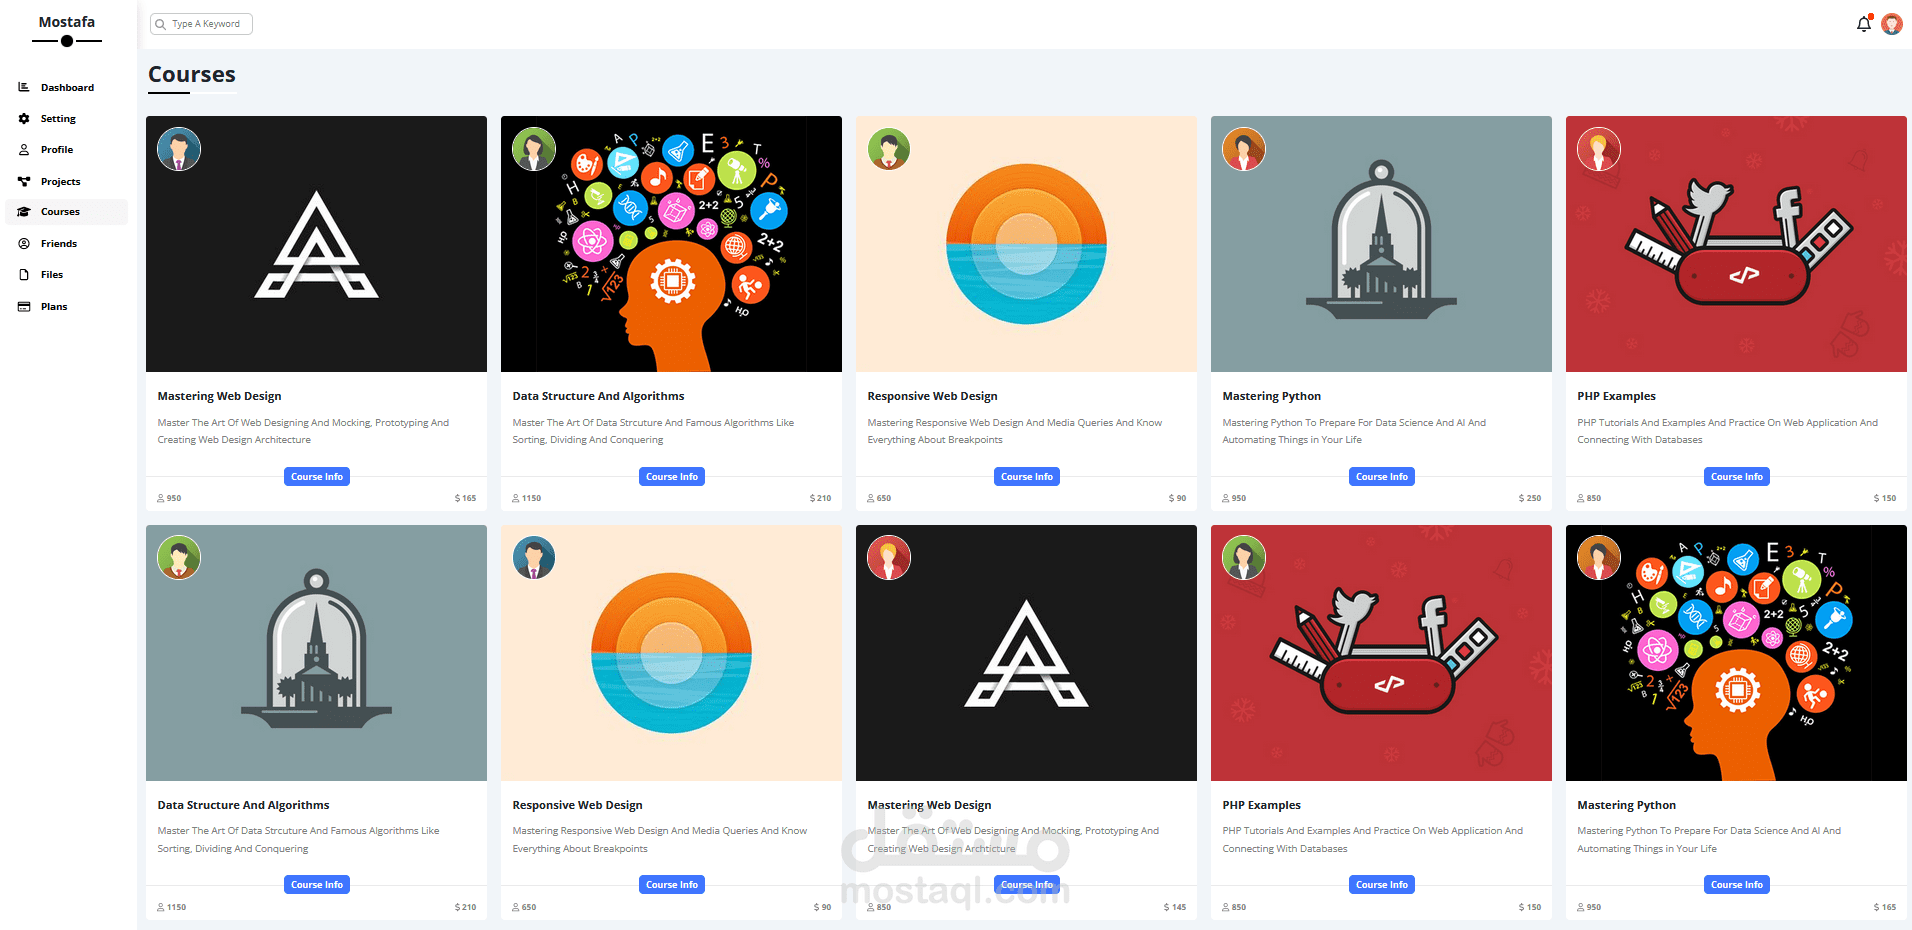Click the Dashboard chart icon in sidebar
The width and height of the screenshot is (1912, 930).
coord(24,88)
